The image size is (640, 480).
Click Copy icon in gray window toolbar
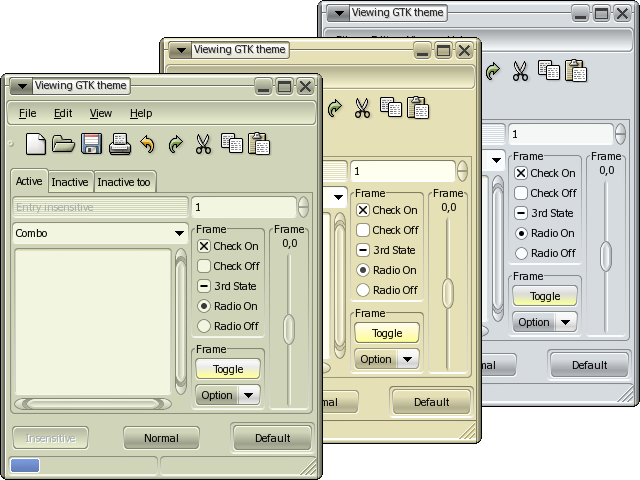point(549,70)
